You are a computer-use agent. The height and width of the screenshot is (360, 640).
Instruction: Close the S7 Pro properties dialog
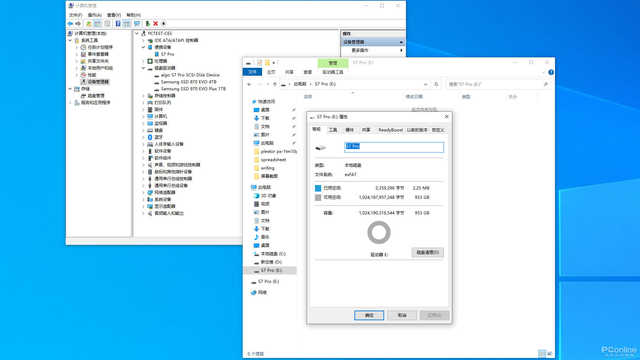point(447,117)
